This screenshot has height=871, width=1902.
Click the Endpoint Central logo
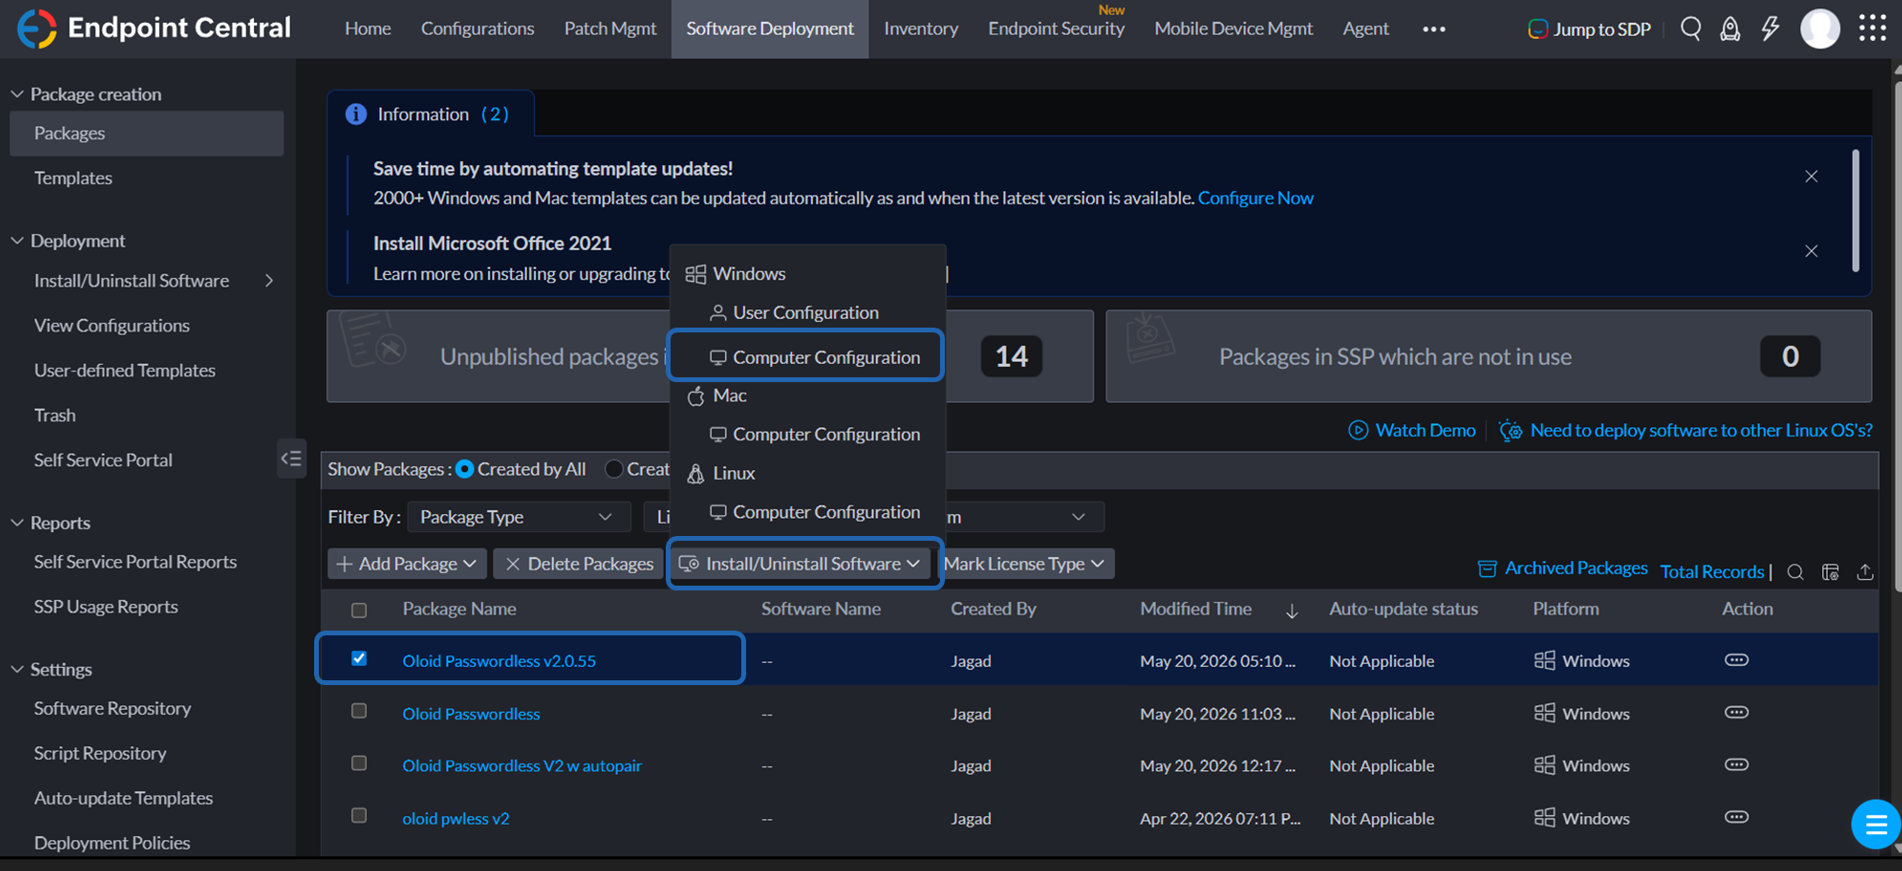coord(154,28)
